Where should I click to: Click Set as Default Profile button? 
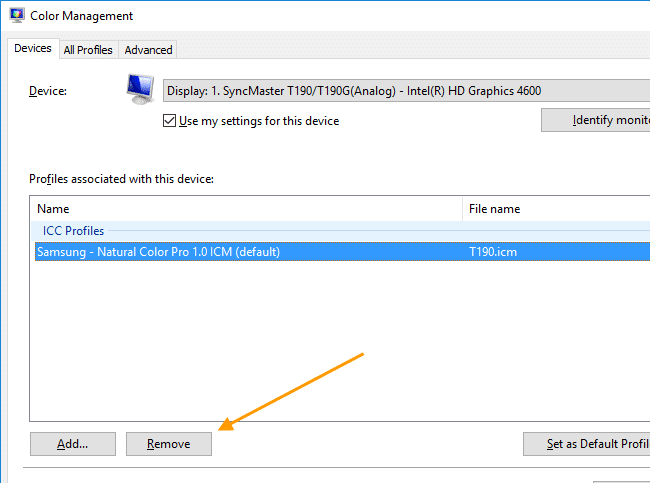click(x=587, y=444)
